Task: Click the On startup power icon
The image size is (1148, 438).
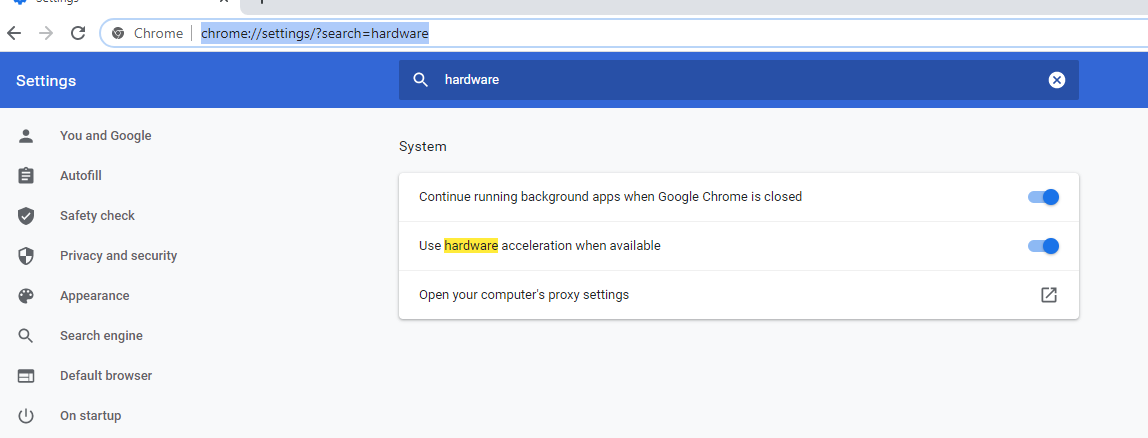Action: [26, 416]
